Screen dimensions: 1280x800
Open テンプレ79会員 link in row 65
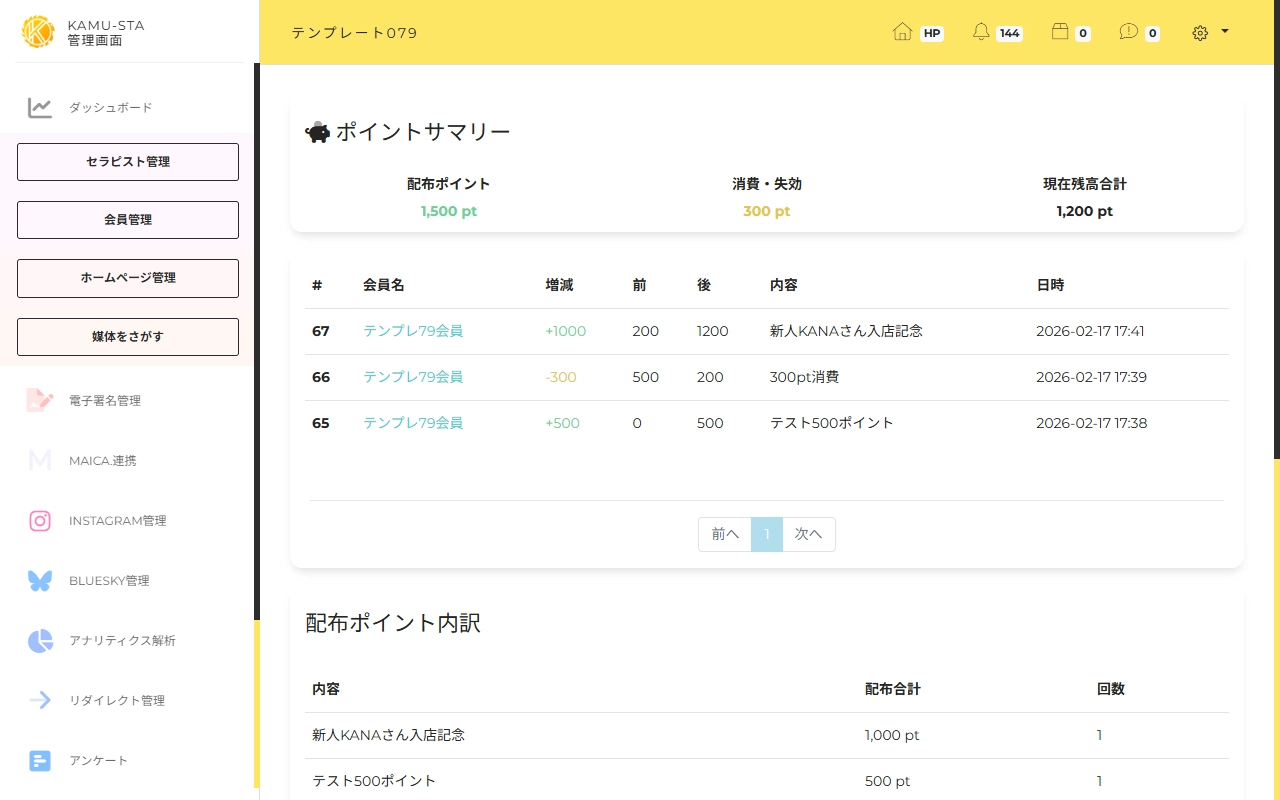[x=413, y=423]
